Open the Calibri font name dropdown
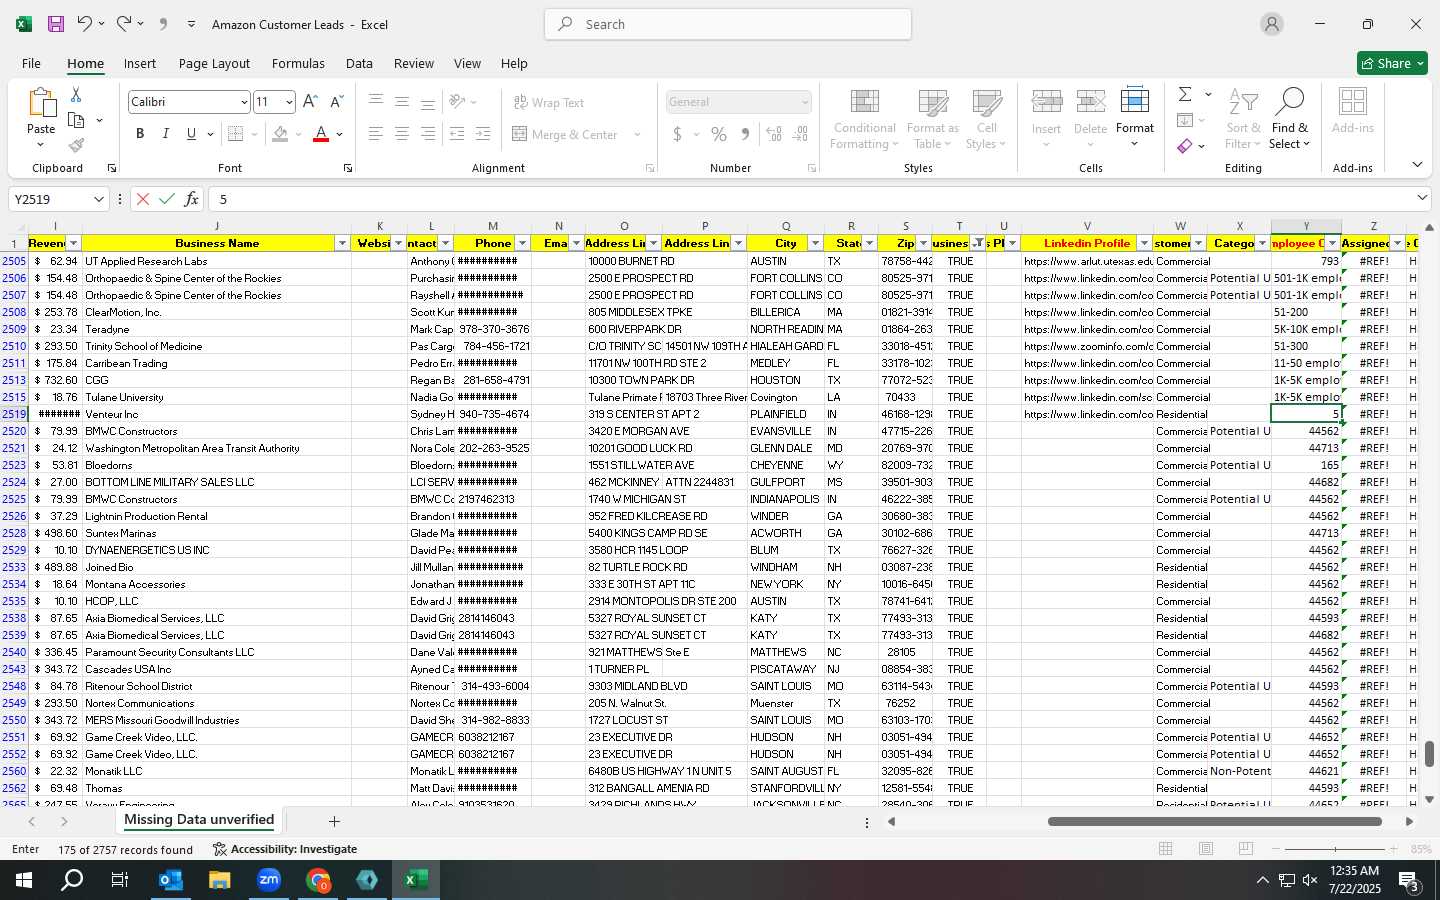Viewport: 1440px width, 900px height. (x=243, y=102)
